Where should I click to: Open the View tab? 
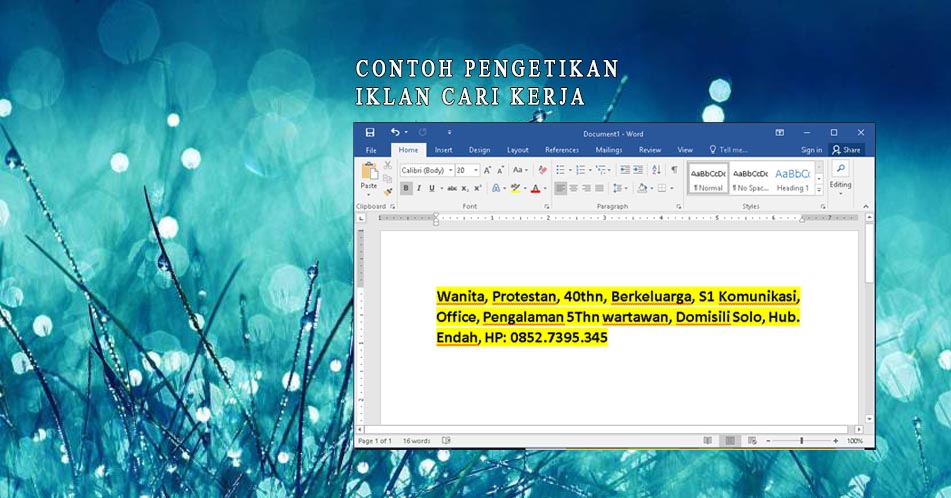(685, 150)
